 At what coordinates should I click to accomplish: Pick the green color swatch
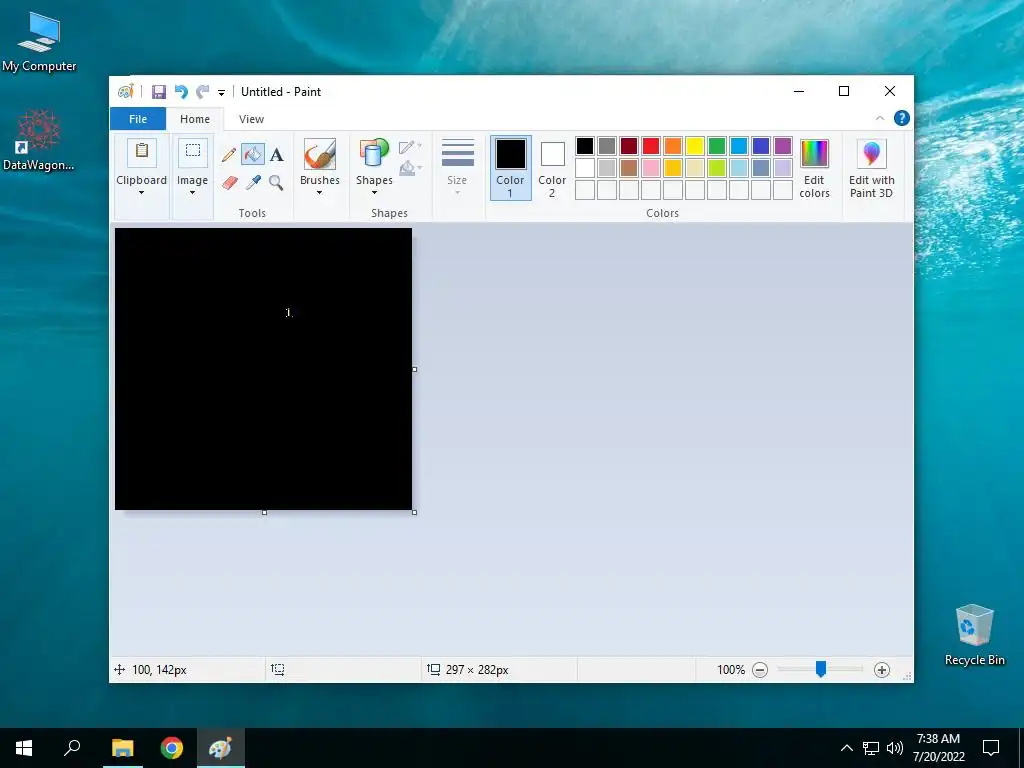(717, 146)
